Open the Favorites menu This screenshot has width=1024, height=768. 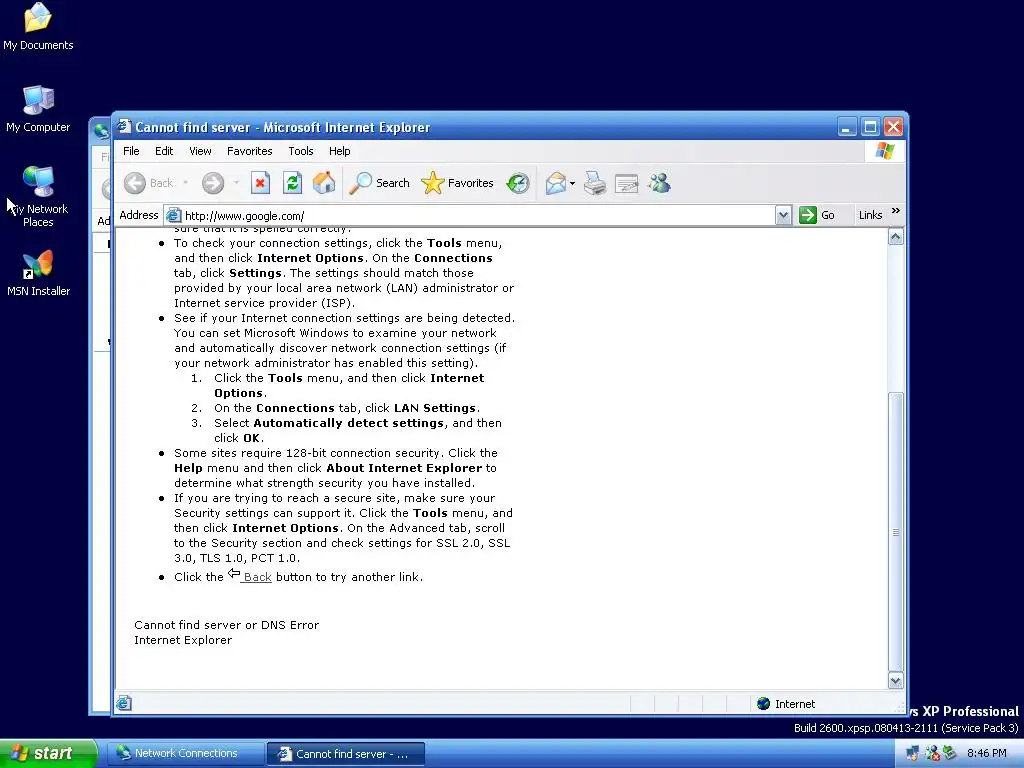tap(249, 151)
